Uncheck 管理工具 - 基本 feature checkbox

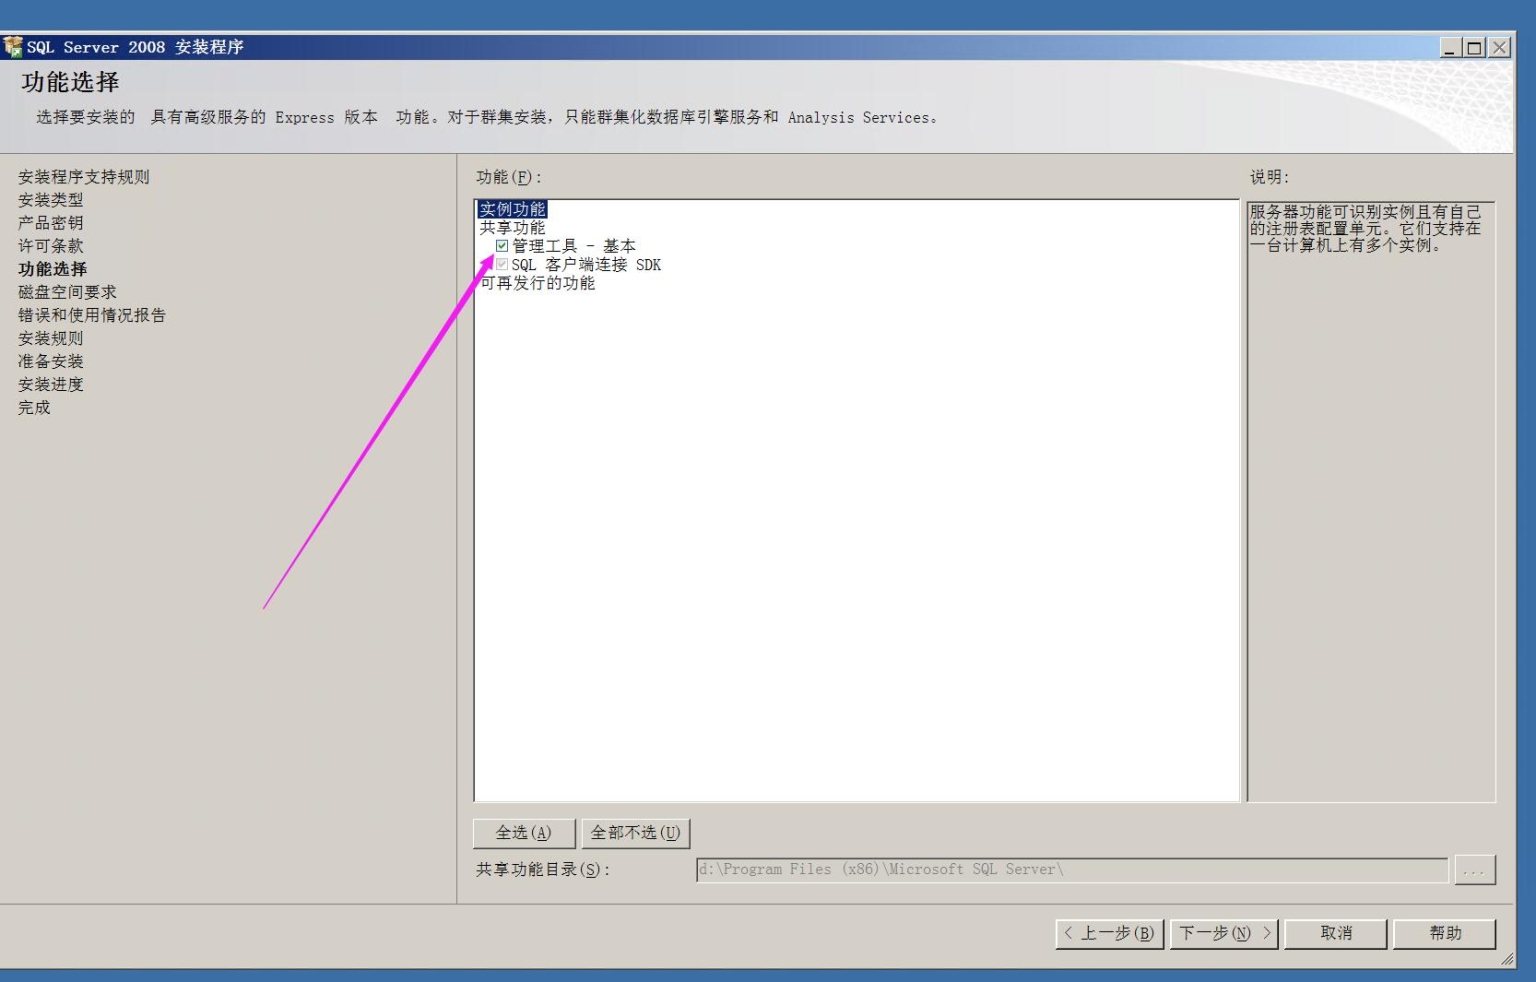(x=501, y=245)
